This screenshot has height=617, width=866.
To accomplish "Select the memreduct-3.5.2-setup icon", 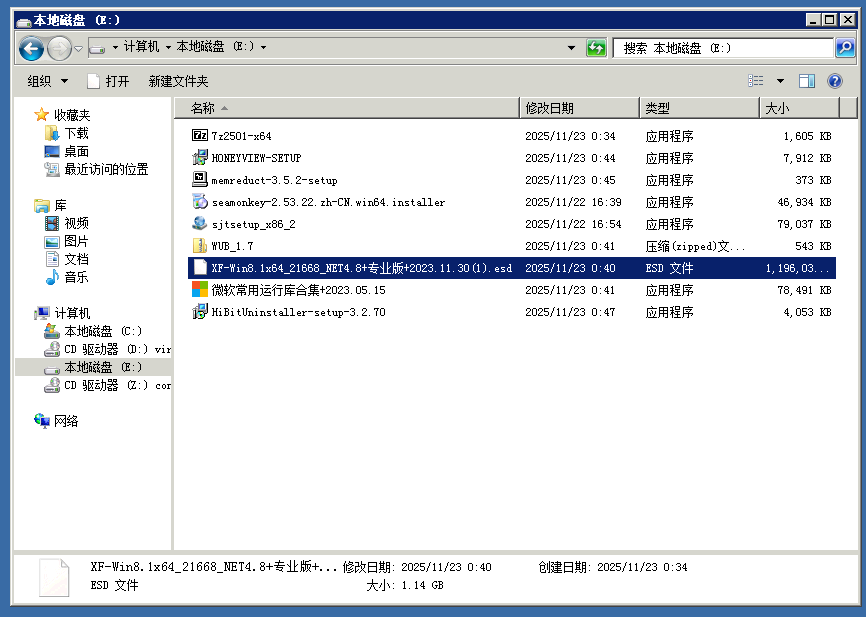I will (199, 180).
